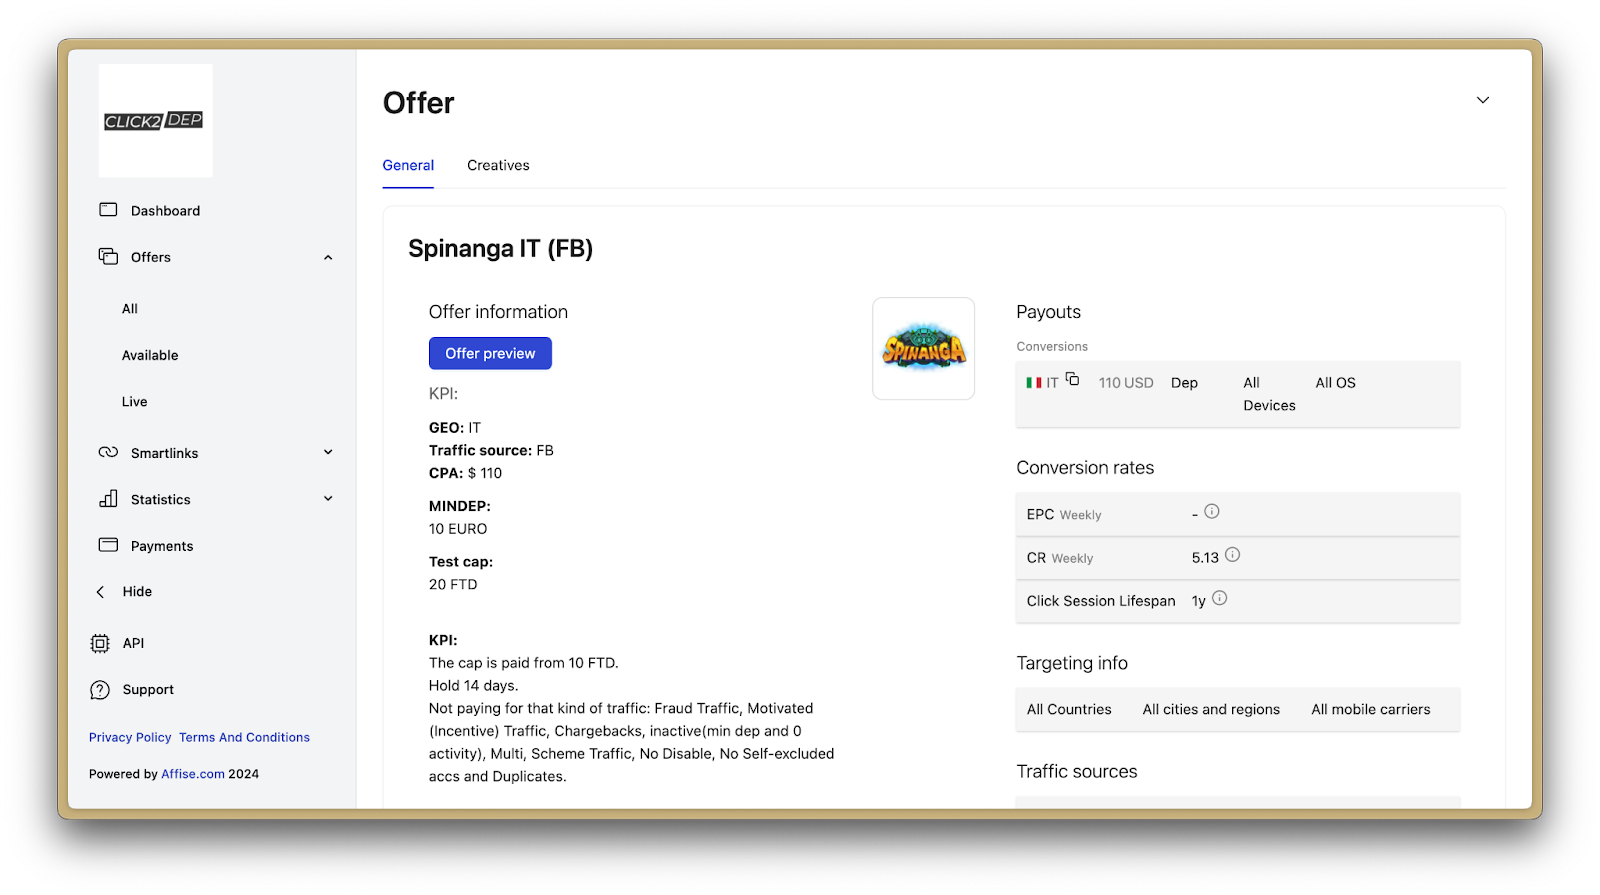1600x895 pixels.
Task: Show EPC Weekly info tooltip icon
Action: coord(1212,511)
